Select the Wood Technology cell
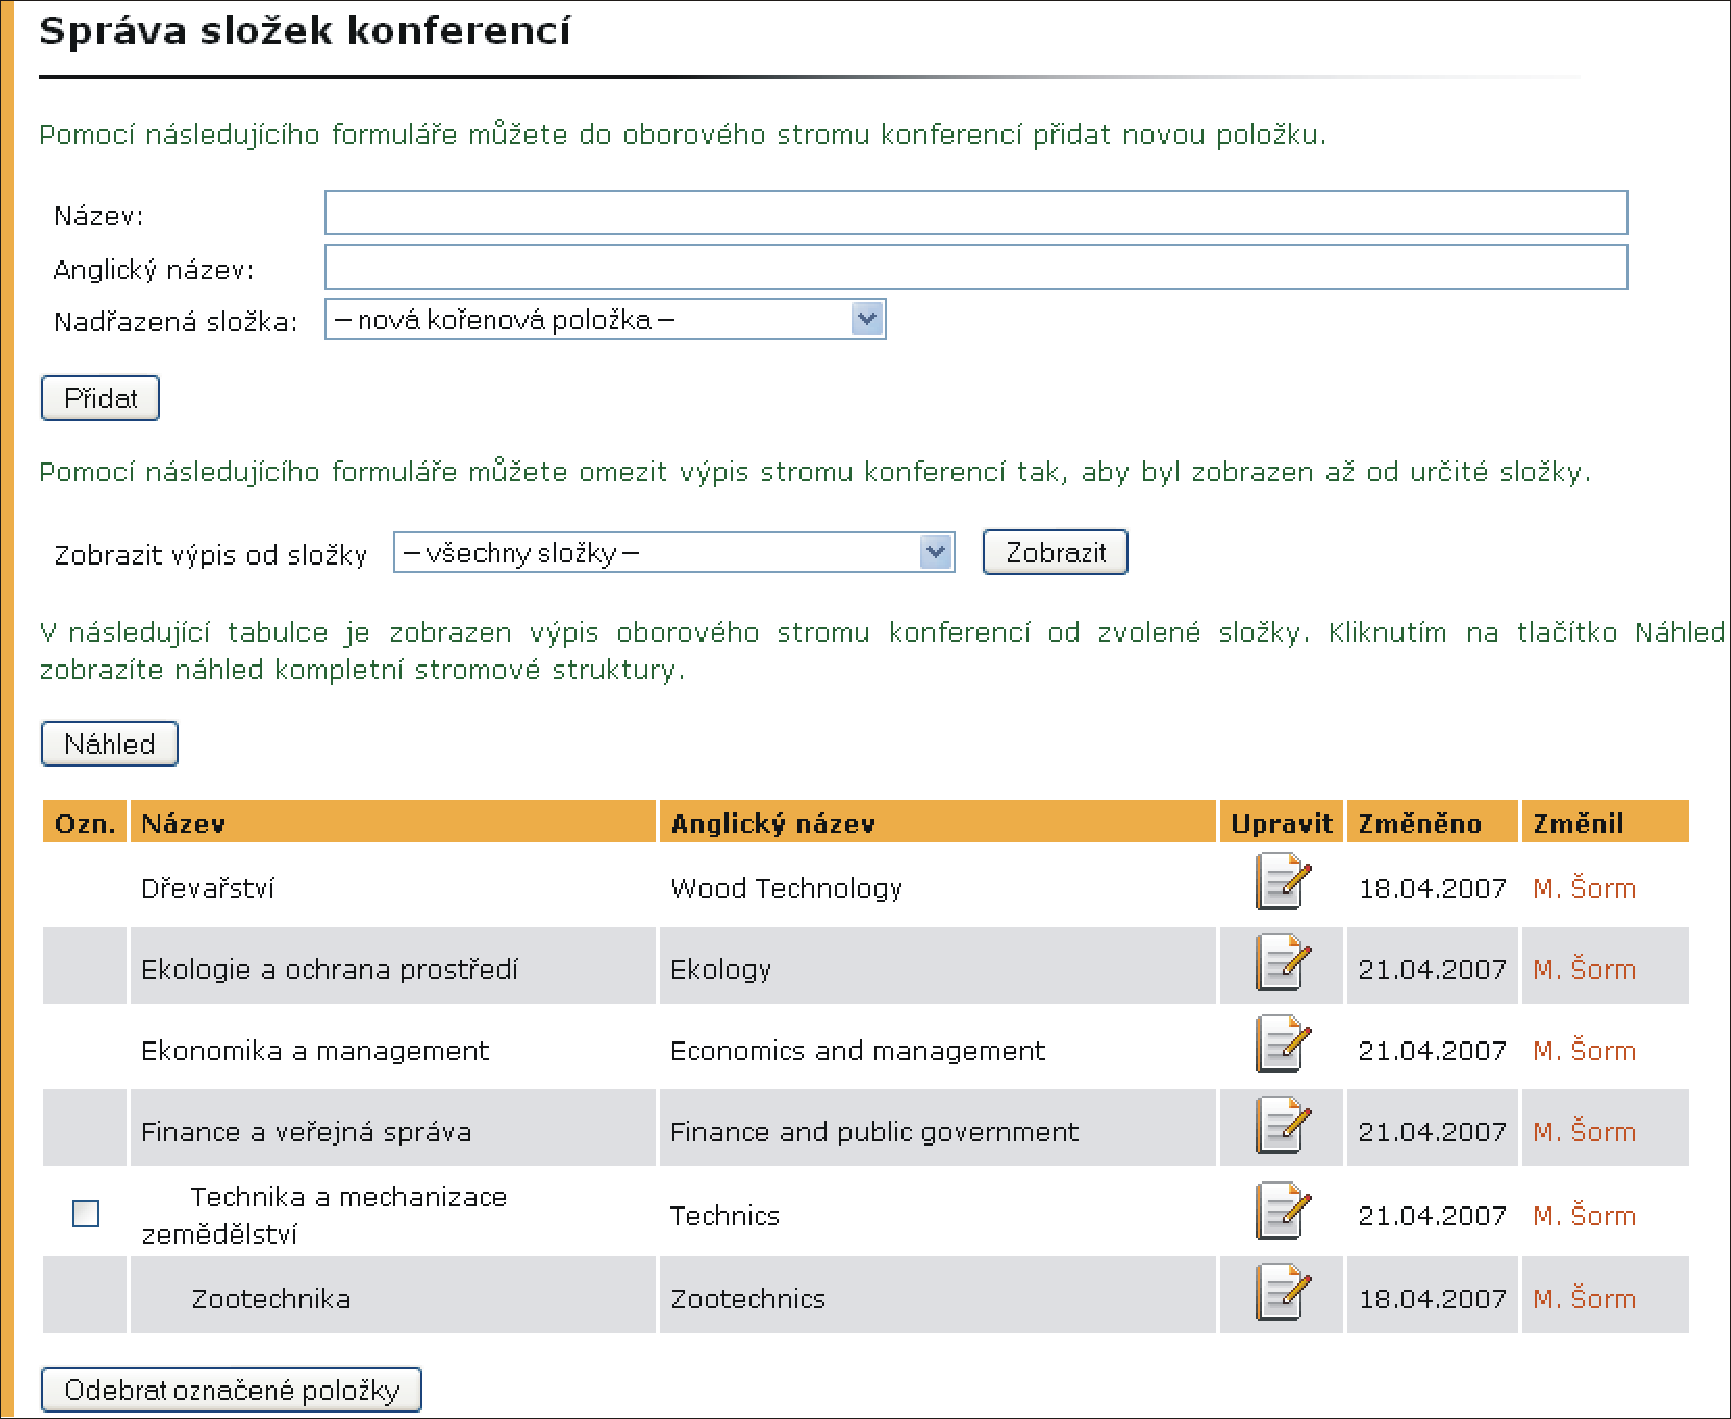 click(x=937, y=887)
